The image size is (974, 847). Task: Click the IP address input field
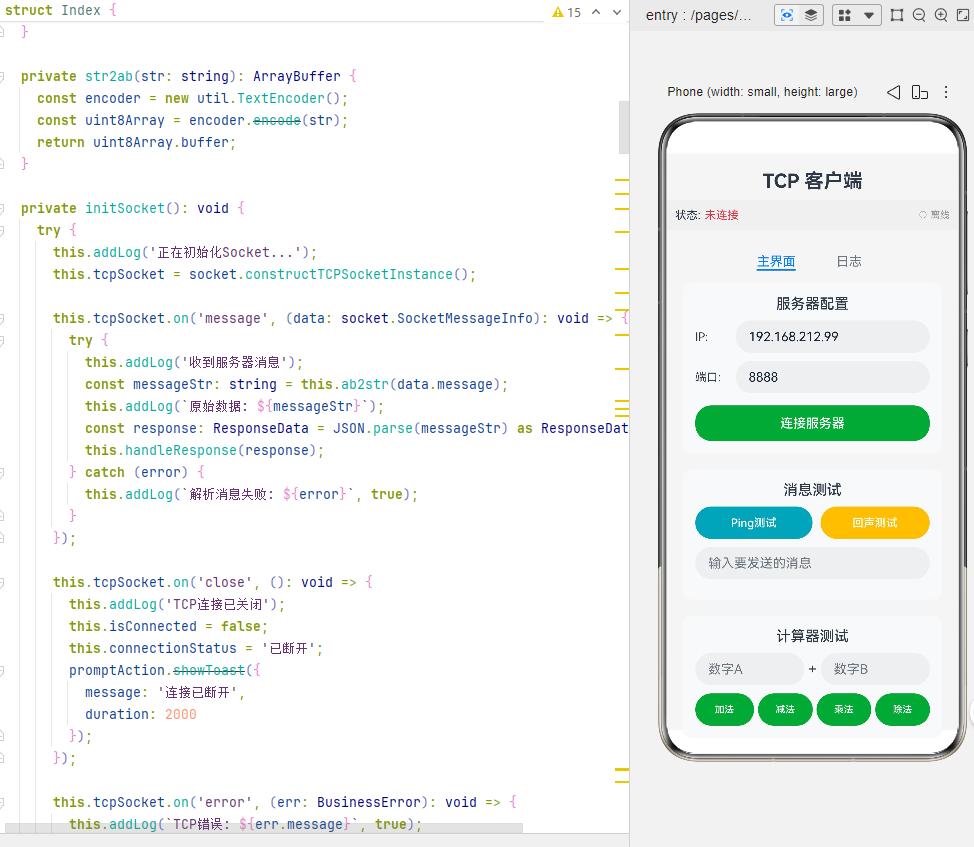coord(832,337)
